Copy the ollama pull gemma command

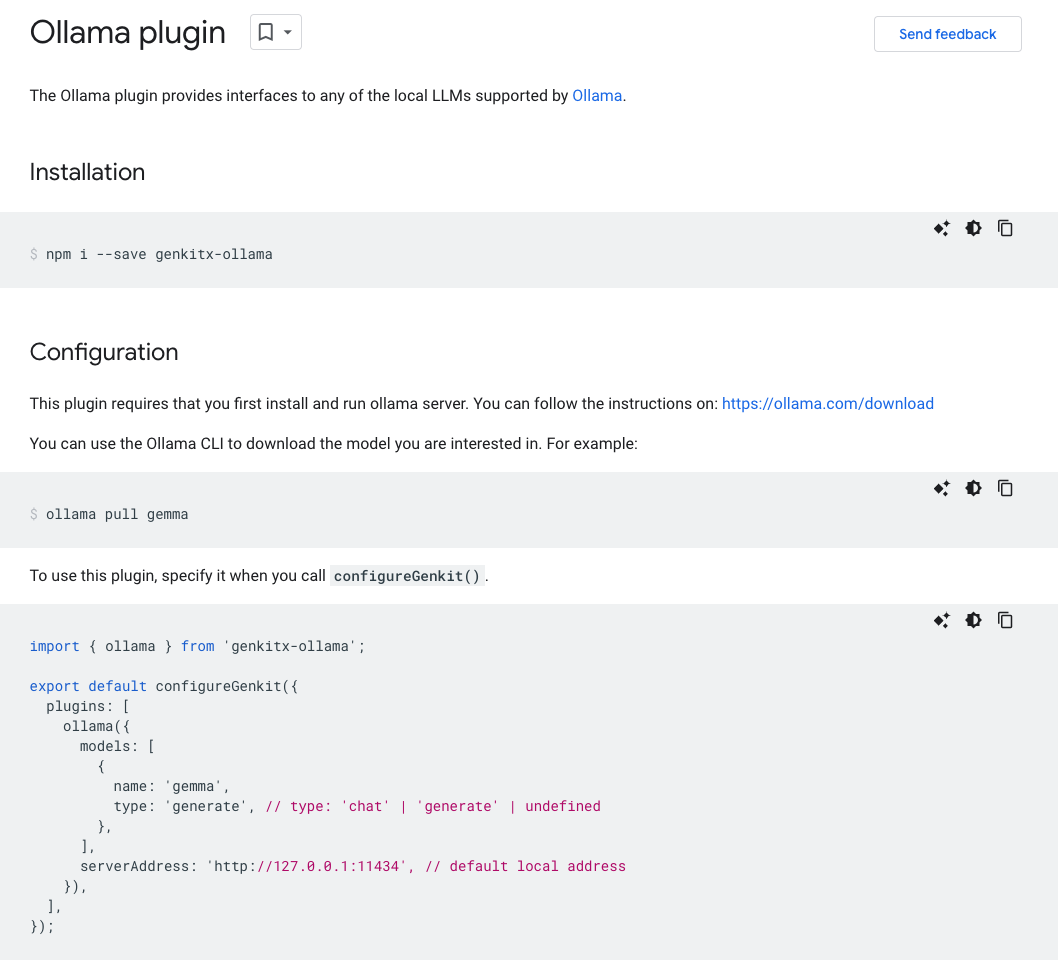coord(1005,489)
